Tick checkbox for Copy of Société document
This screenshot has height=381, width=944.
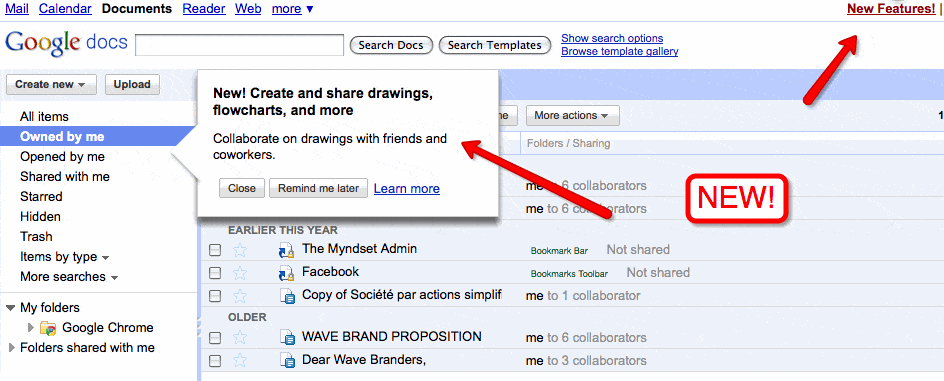pos(215,296)
